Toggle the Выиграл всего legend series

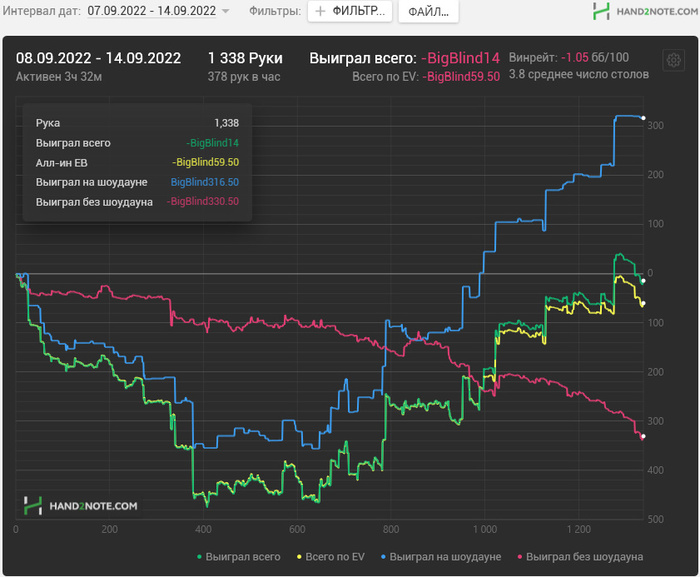coord(239,557)
